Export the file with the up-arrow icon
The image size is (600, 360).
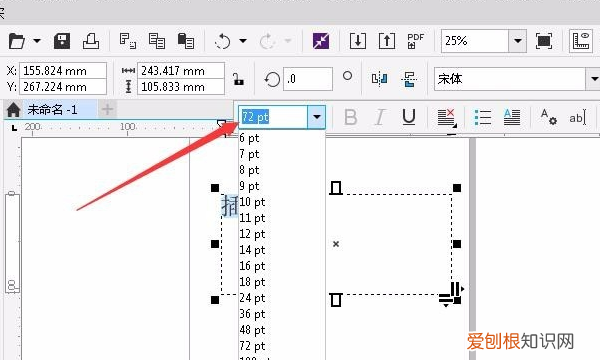point(387,41)
